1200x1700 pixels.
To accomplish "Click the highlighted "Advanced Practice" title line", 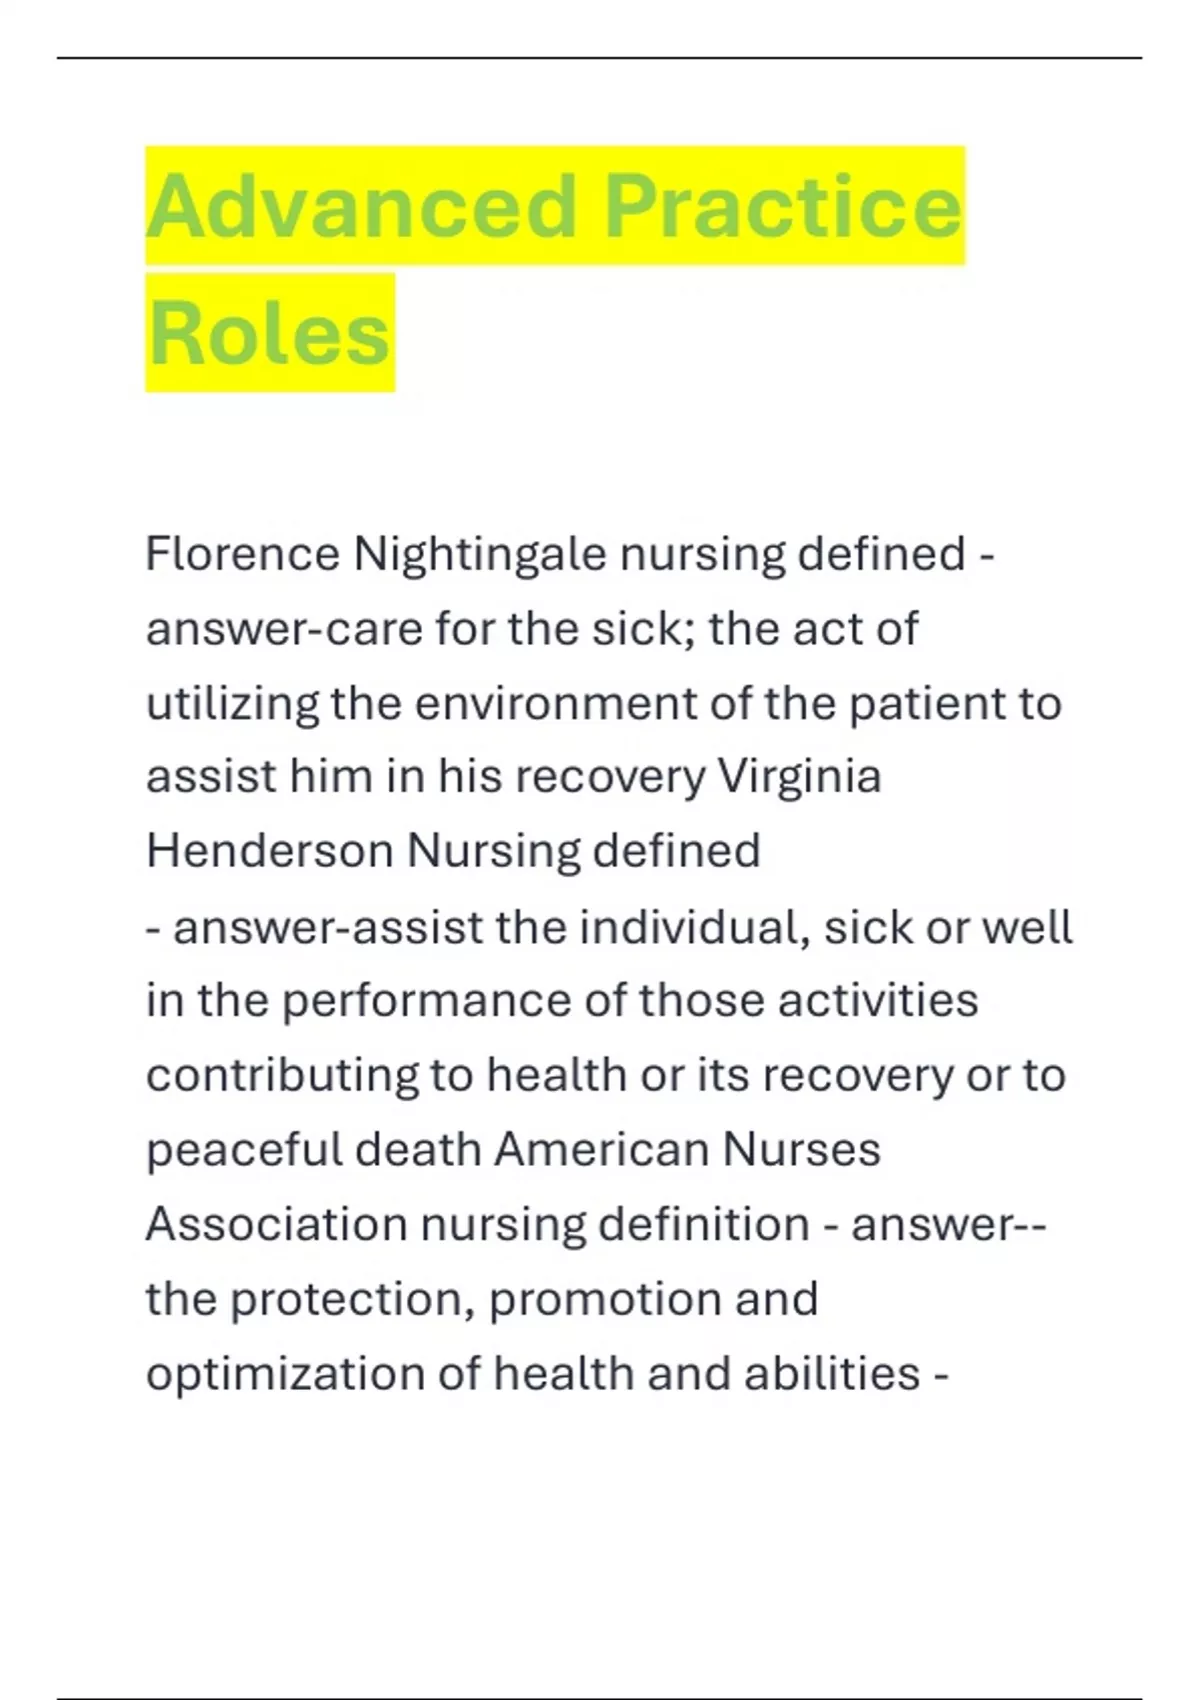I will pyautogui.click(x=554, y=206).
